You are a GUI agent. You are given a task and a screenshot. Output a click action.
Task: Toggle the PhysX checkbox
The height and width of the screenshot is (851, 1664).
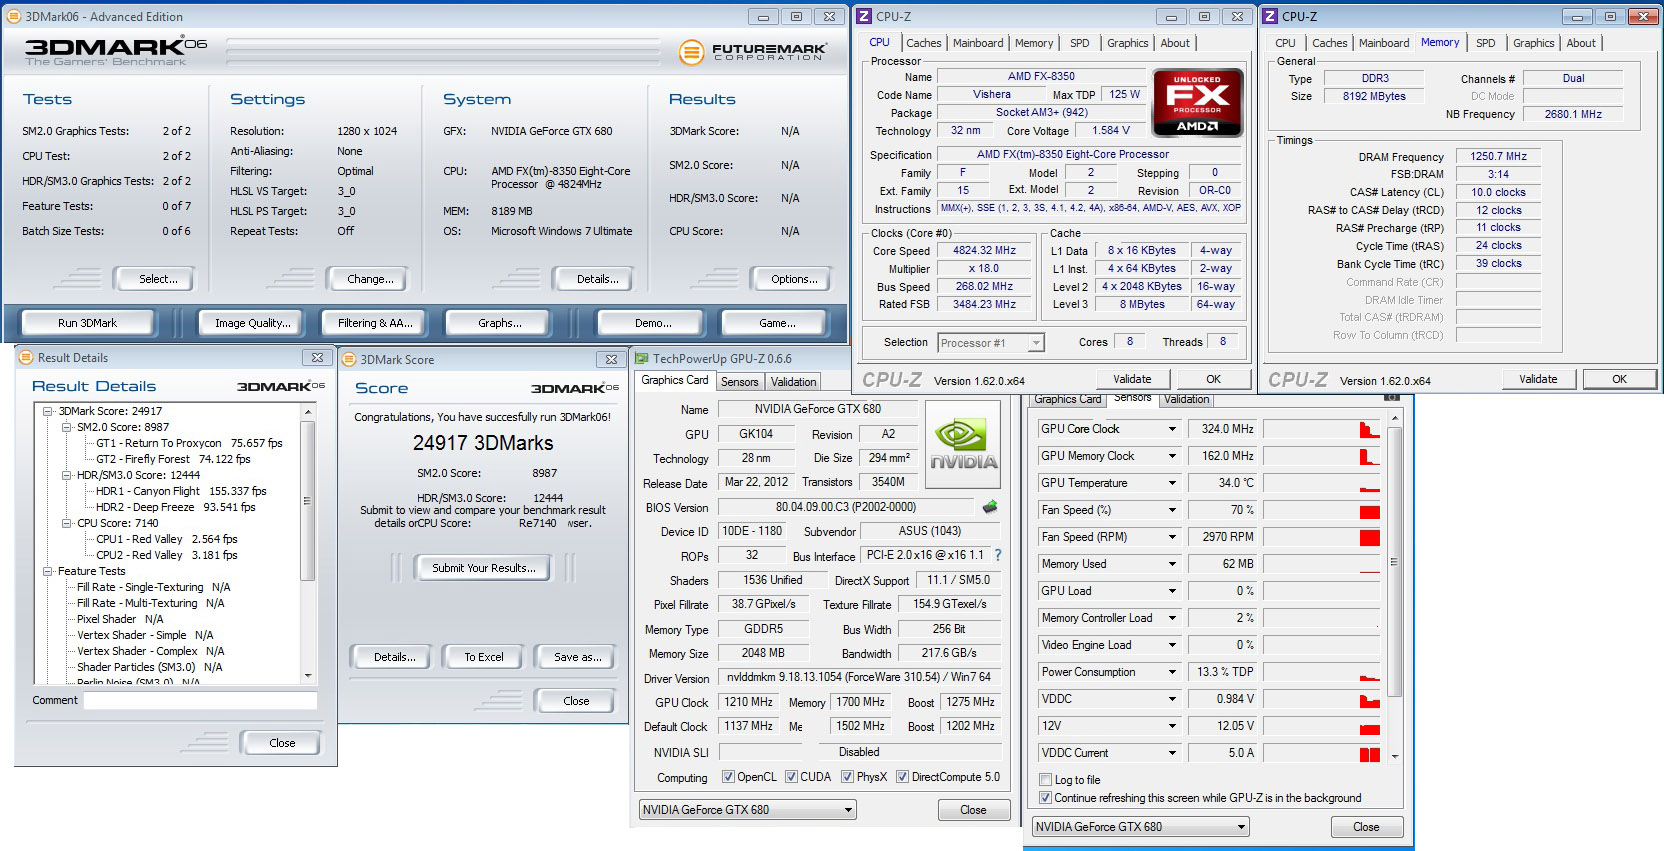[x=847, y=777]
